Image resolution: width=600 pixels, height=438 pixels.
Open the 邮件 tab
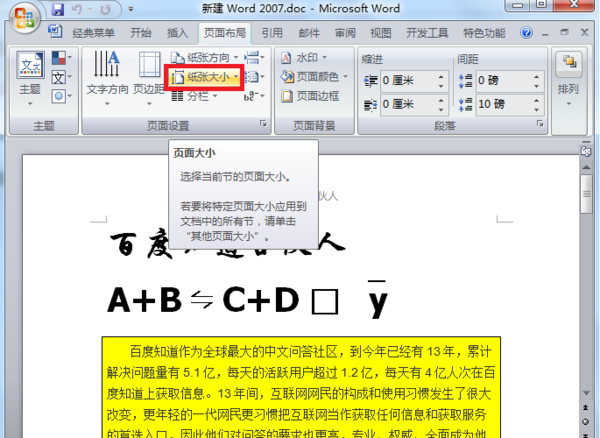pos(308,33)
